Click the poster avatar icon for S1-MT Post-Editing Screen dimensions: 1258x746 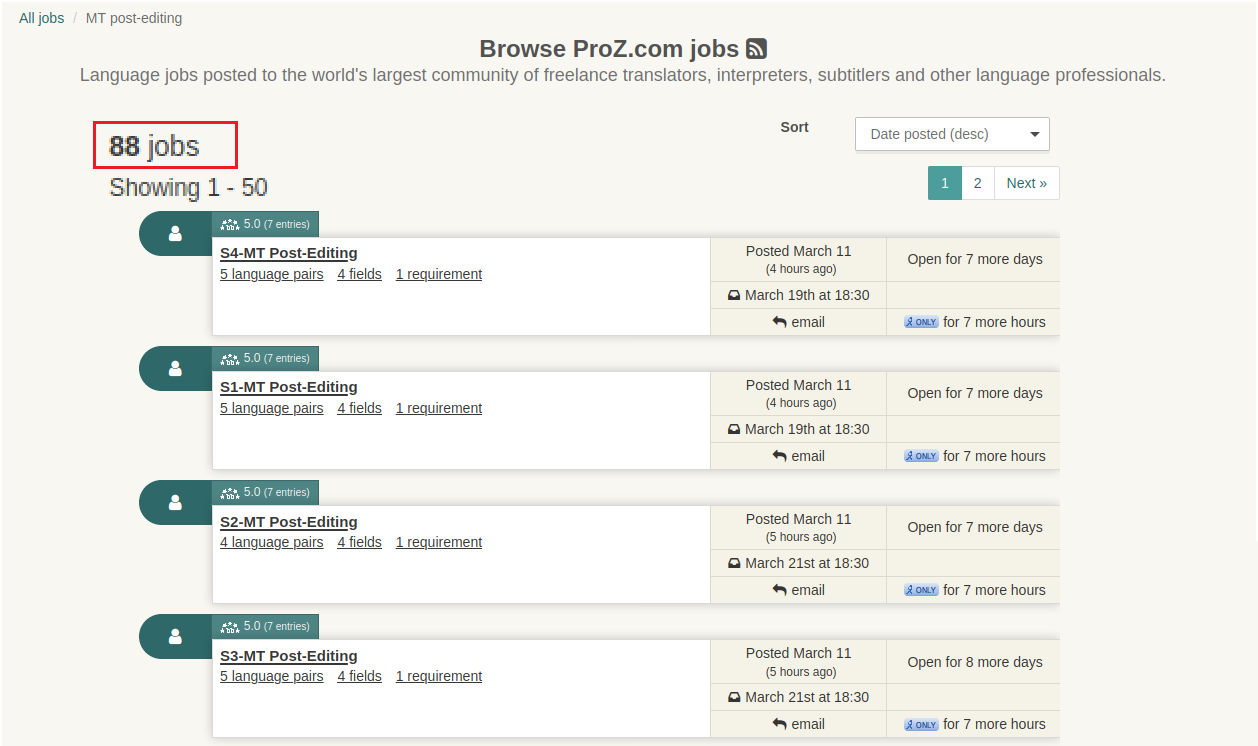click(175, 368)
